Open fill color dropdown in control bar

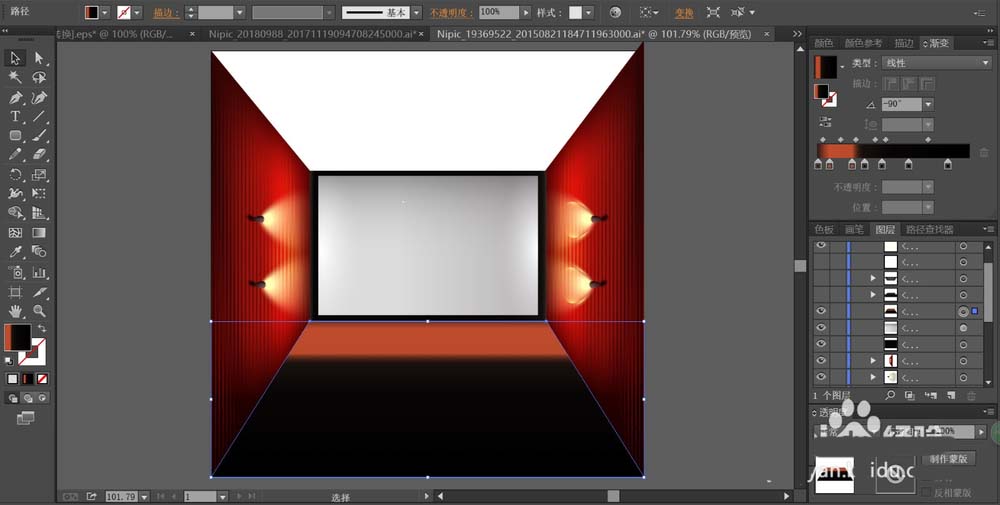105,12
